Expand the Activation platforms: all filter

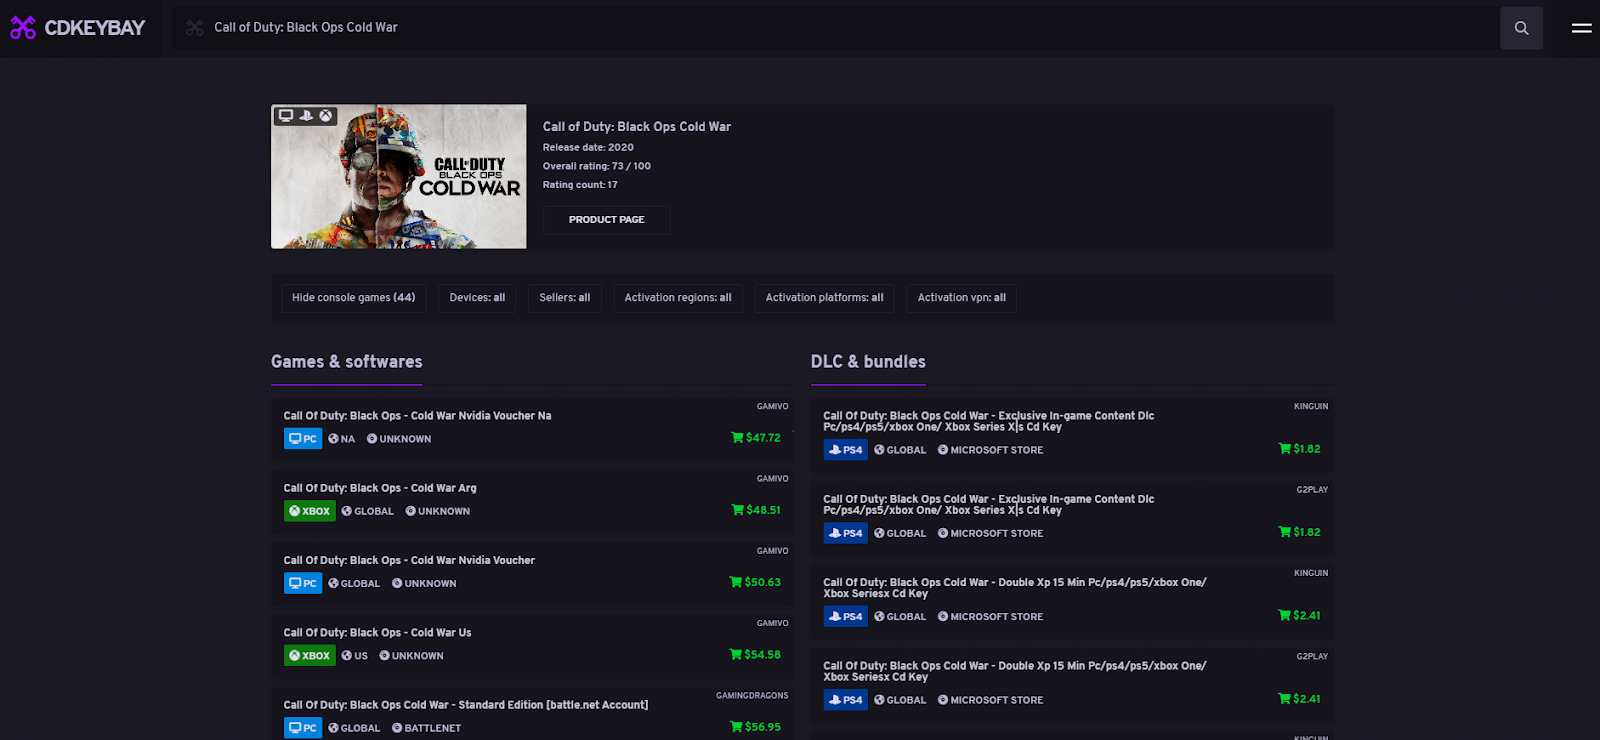(825, 298)
